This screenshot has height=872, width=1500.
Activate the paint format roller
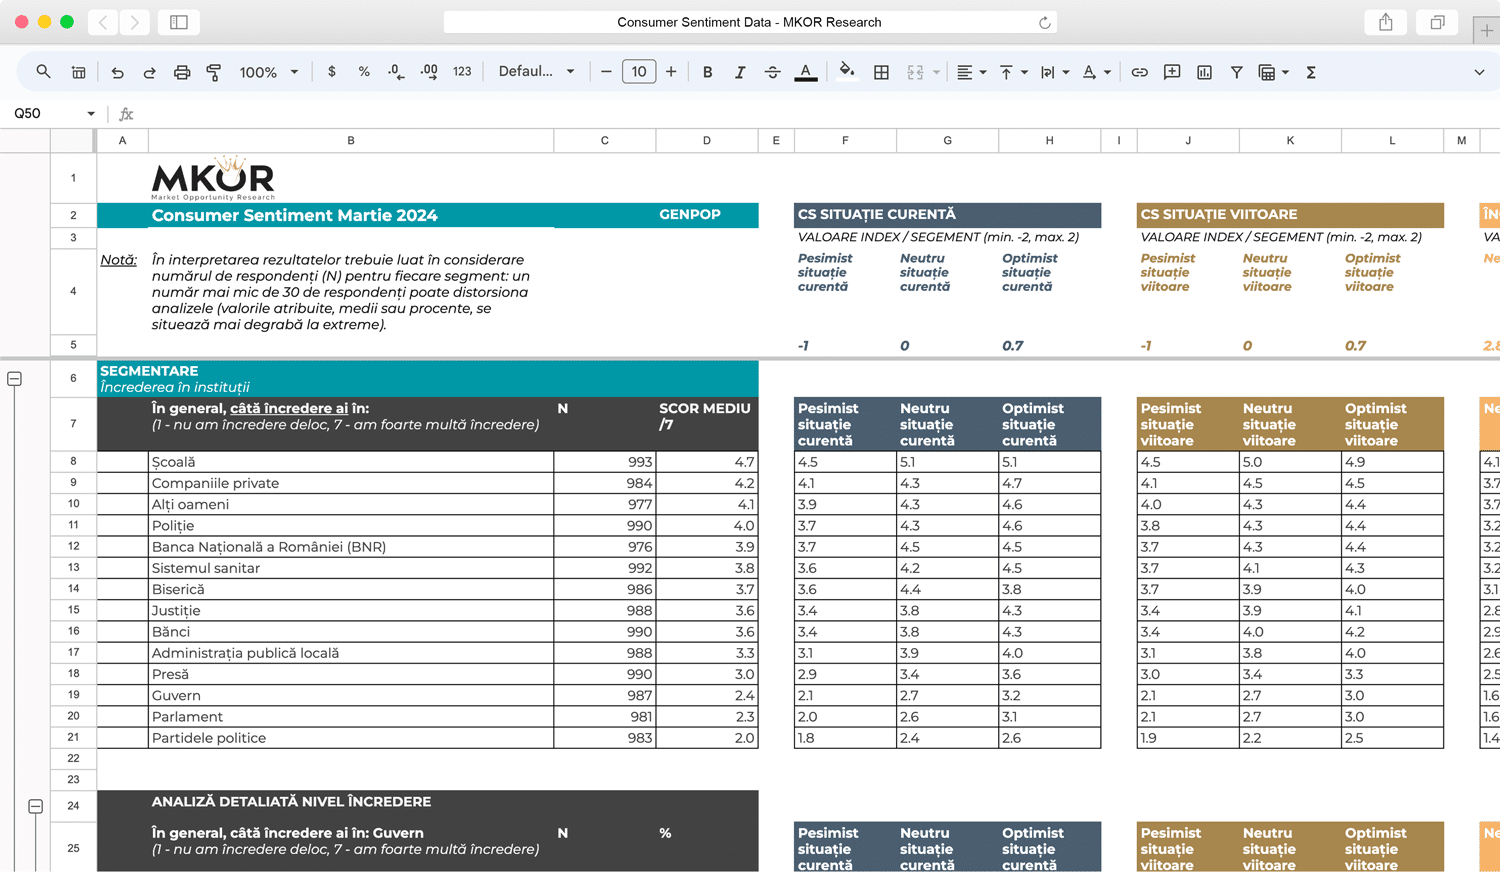click(x=213, y=72)
